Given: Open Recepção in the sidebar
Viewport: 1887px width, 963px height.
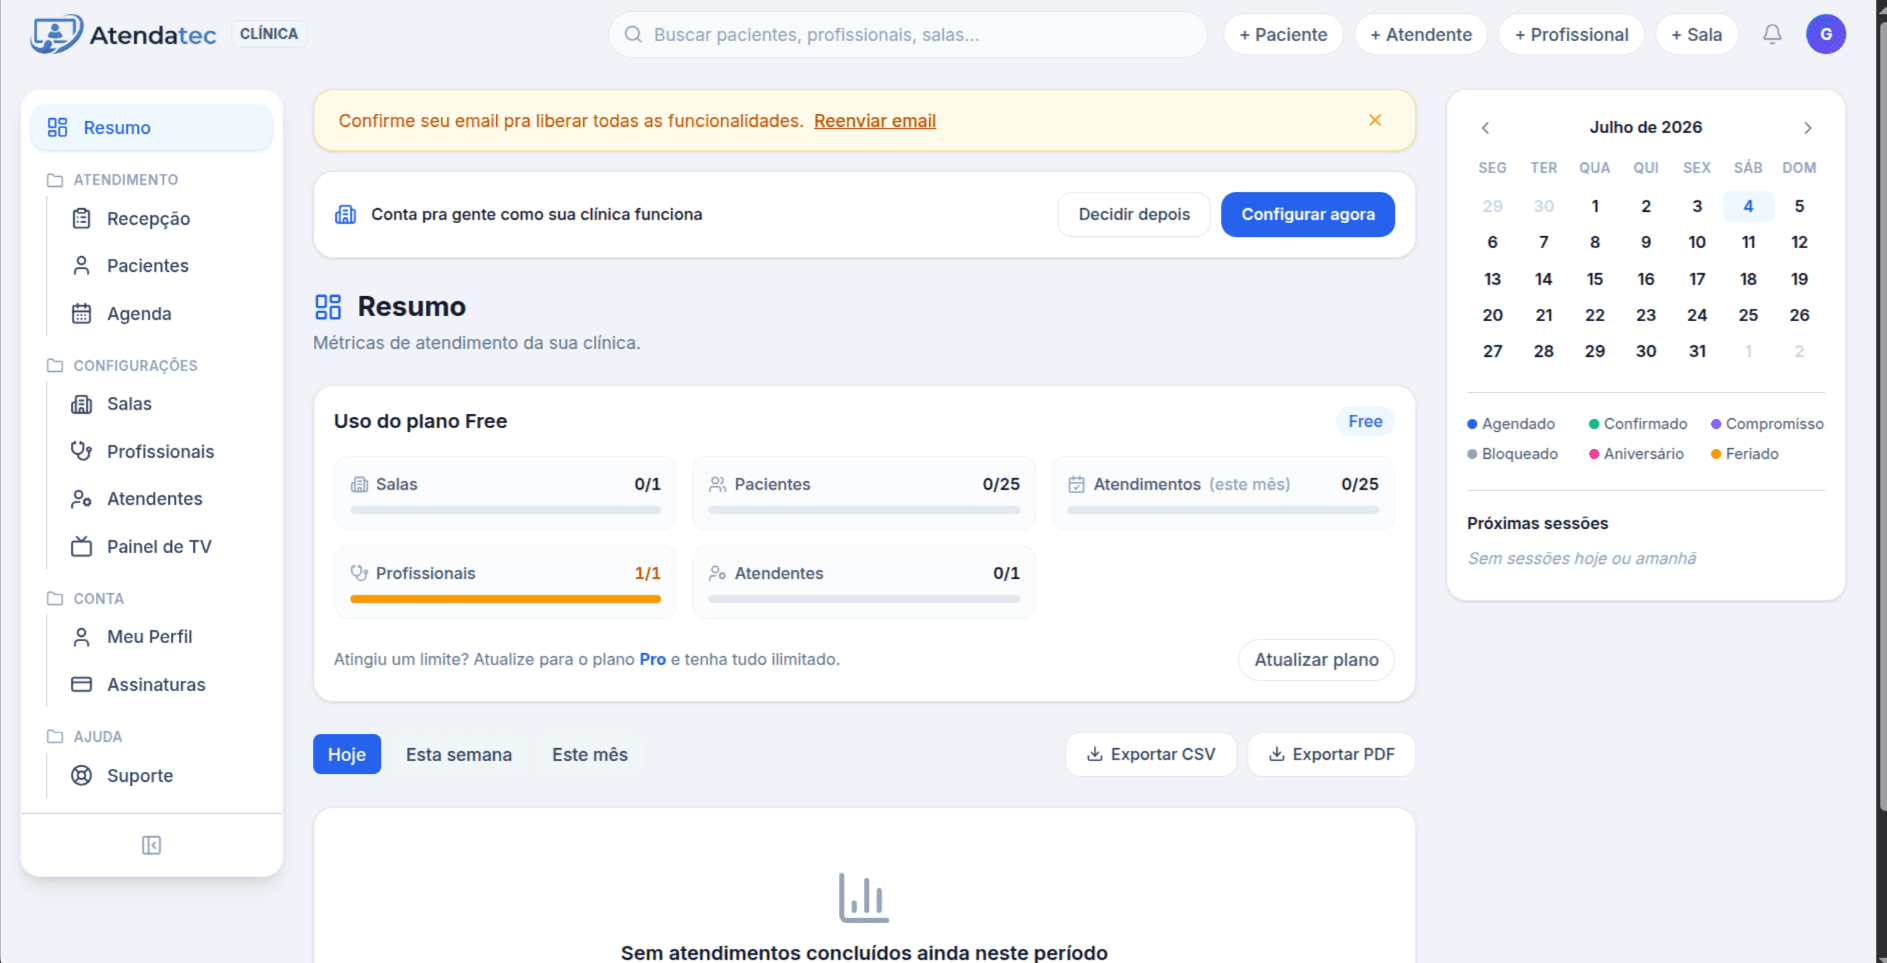Looking at the screenshot, I should [148, 218].
